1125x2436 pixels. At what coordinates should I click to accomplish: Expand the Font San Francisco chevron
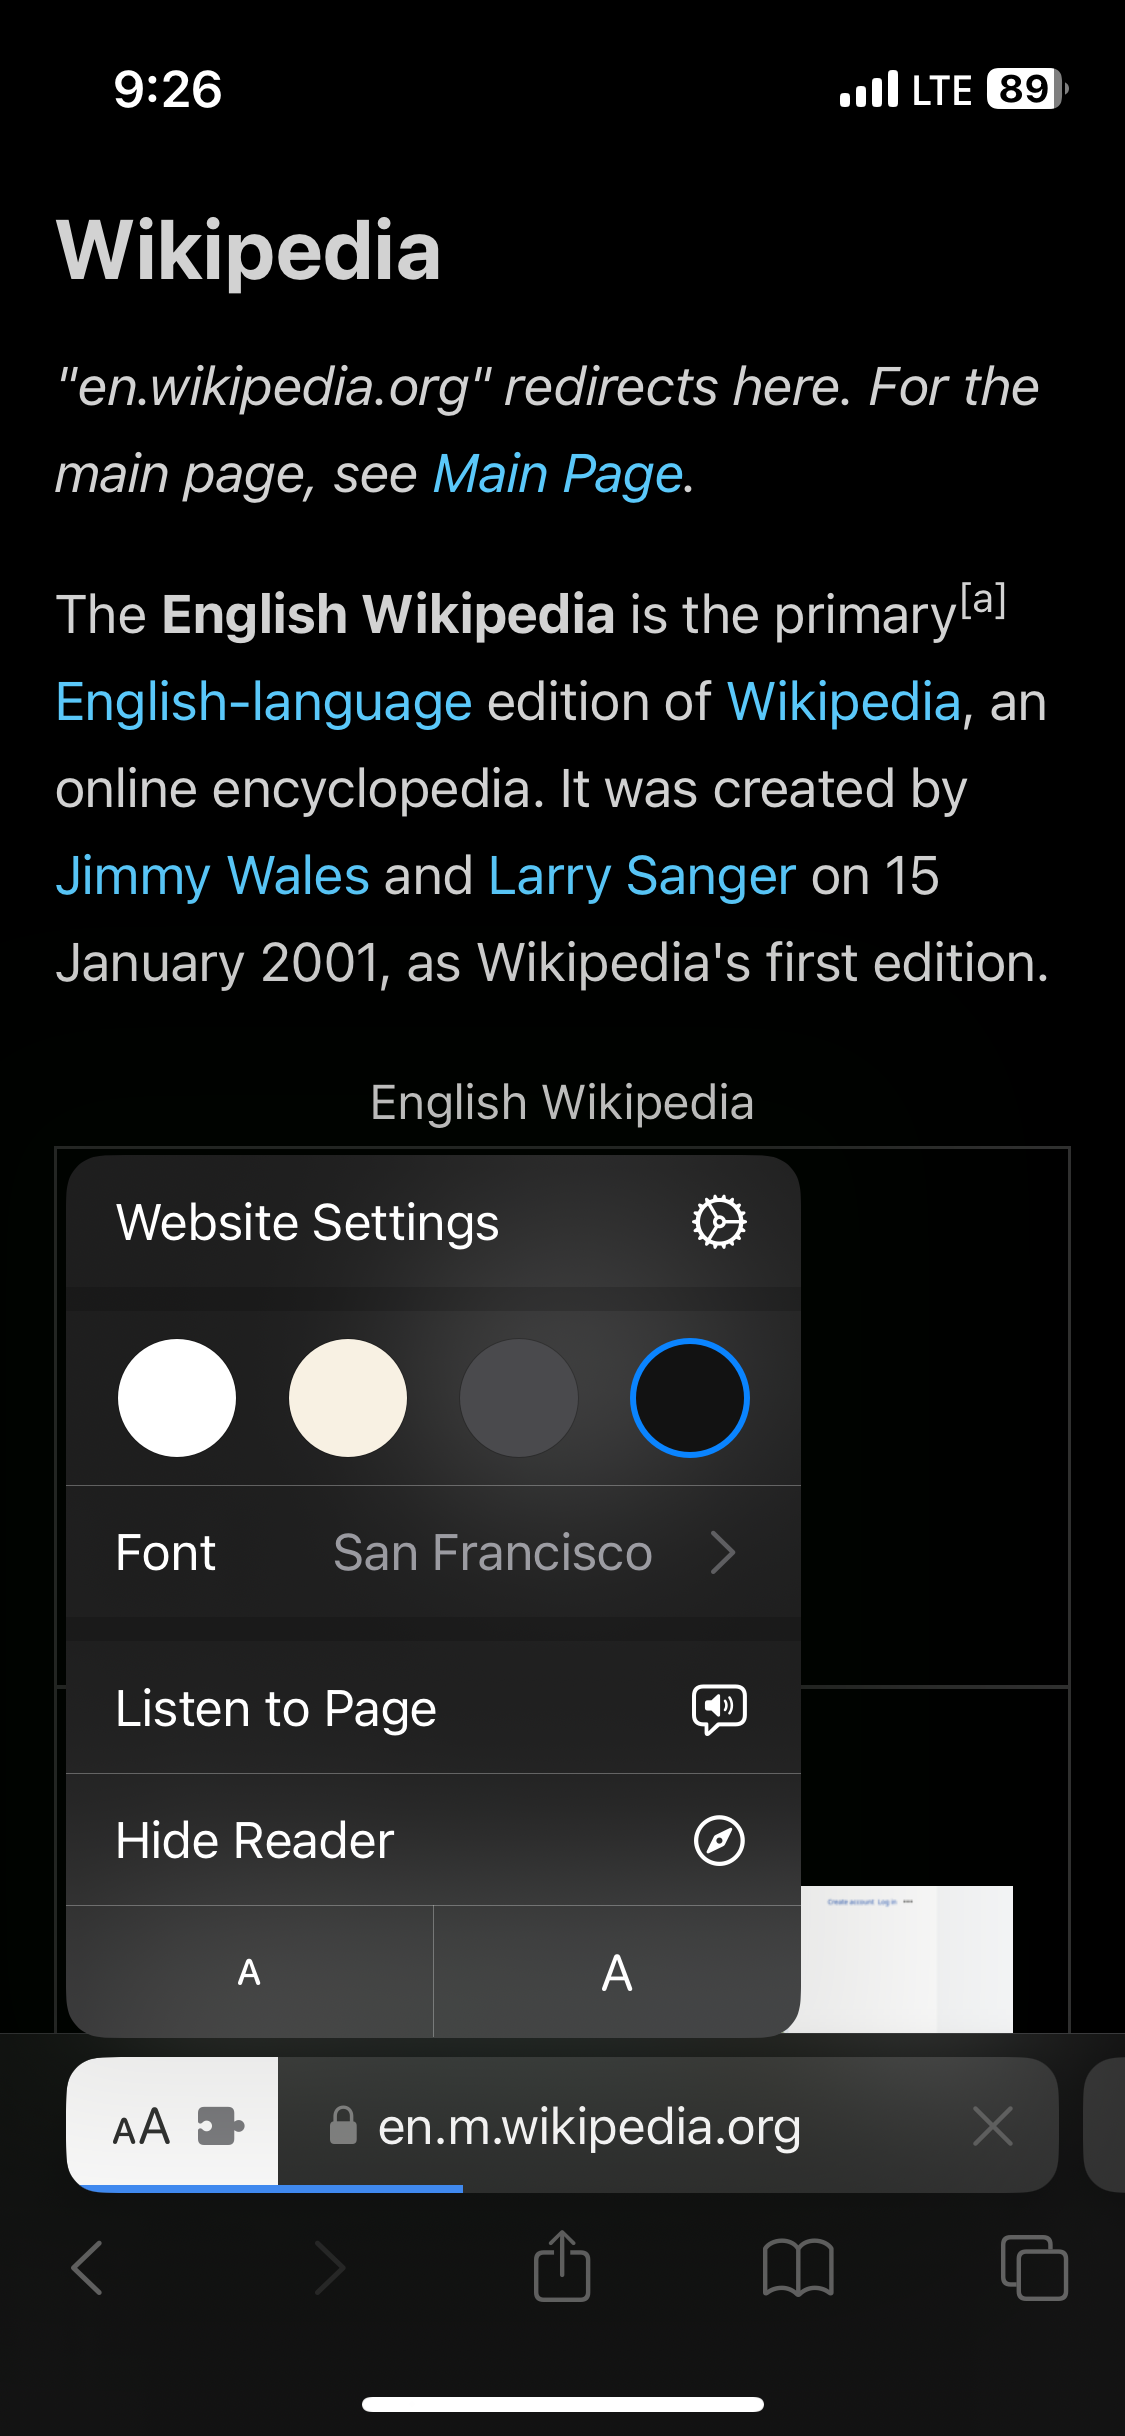[722, 1553]
